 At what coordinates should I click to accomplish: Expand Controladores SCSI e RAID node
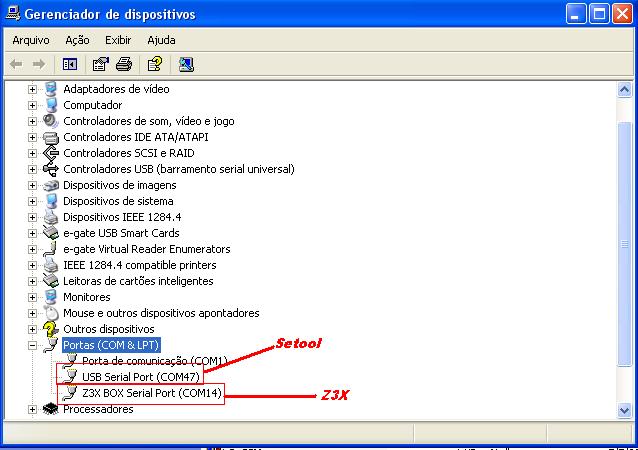click(x=32, y=153)
